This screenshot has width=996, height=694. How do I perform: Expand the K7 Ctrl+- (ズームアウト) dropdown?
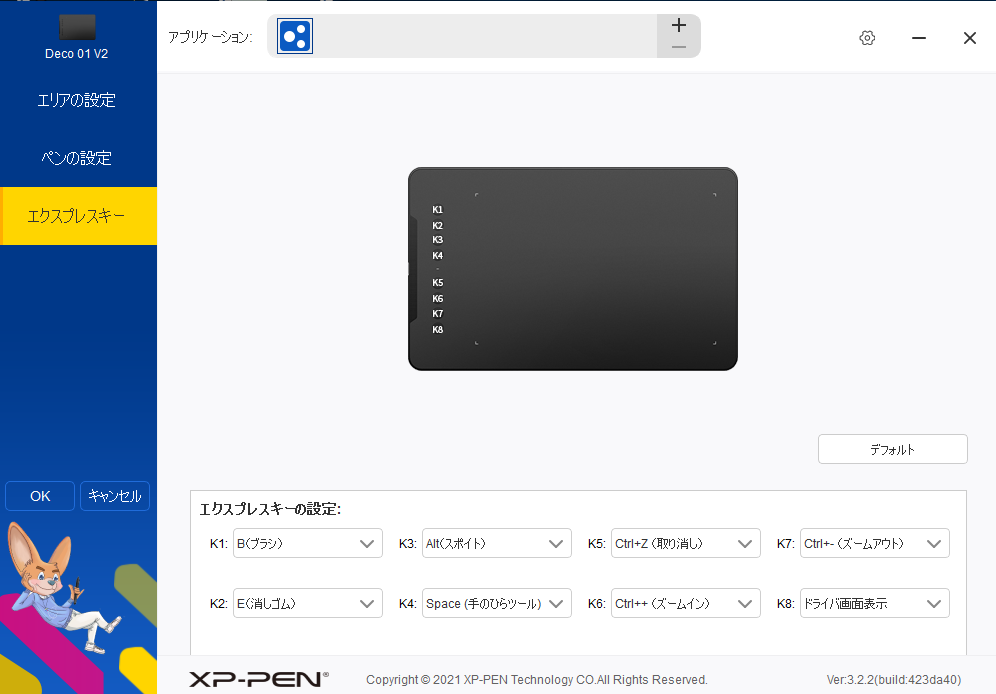tap(875, 544)
